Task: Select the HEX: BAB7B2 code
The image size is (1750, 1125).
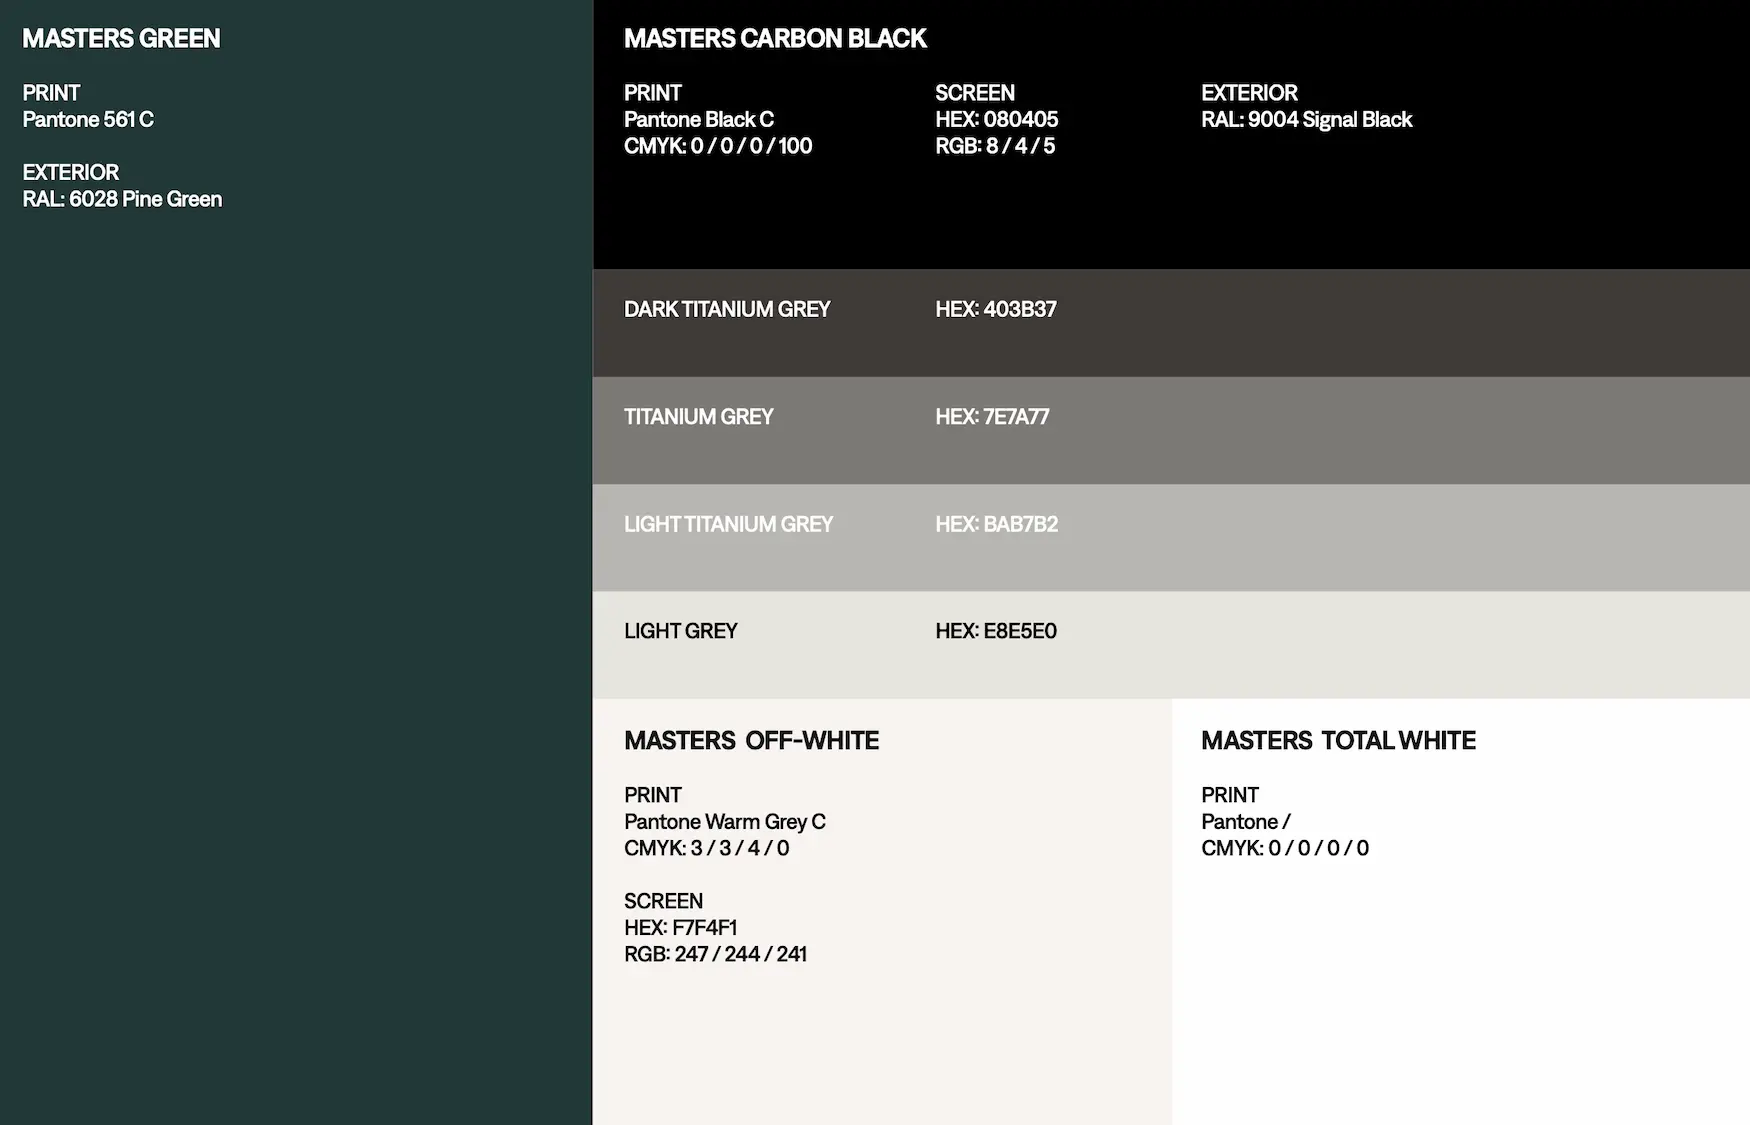Action: pyautogui.click(x=996, y=525)
